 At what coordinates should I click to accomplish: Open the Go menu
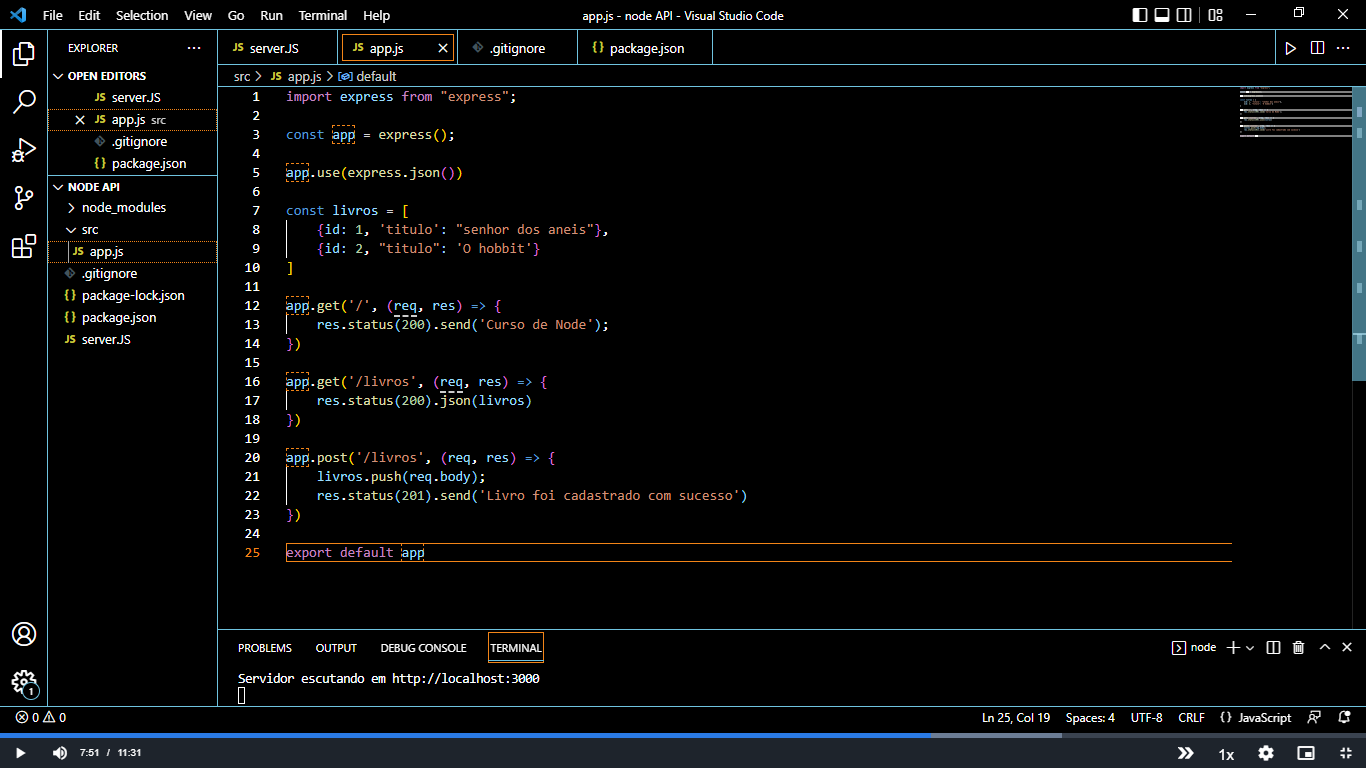tap(236, 15)
